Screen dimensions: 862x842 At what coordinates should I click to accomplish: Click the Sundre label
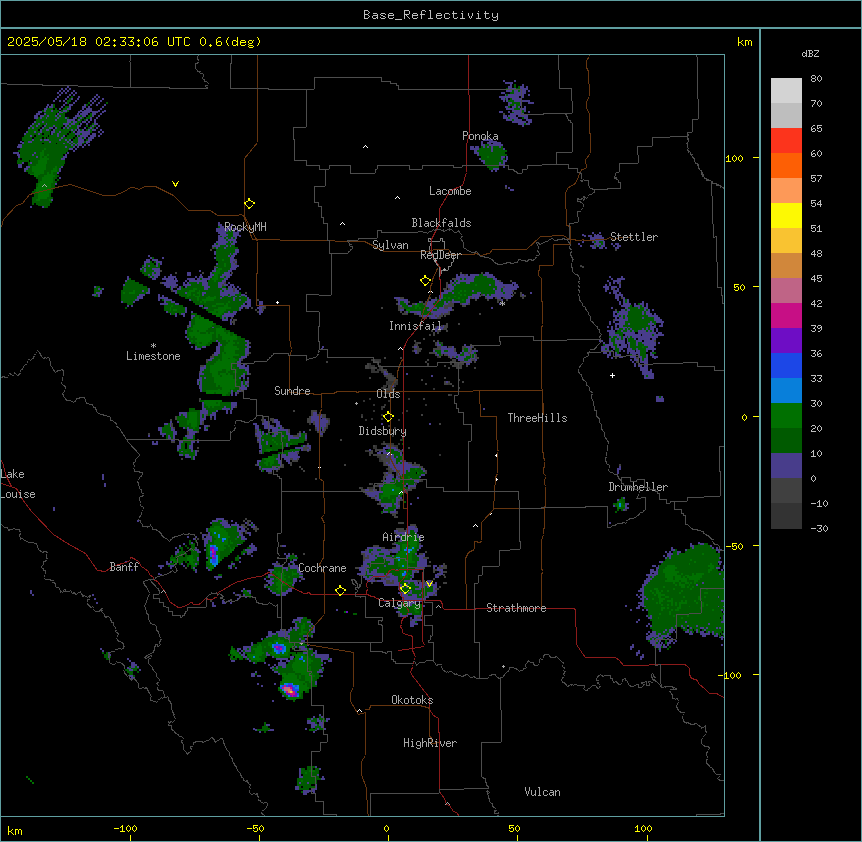292,391
